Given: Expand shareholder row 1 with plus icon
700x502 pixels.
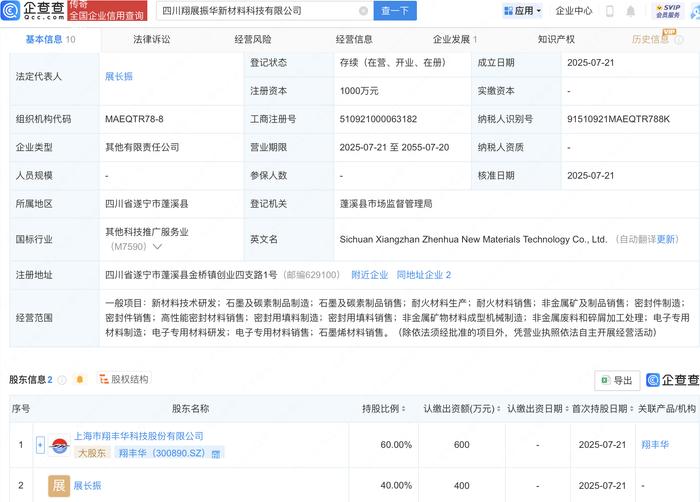Looking at the screenshot, I should pyautogui.click(x=40, y=445).
